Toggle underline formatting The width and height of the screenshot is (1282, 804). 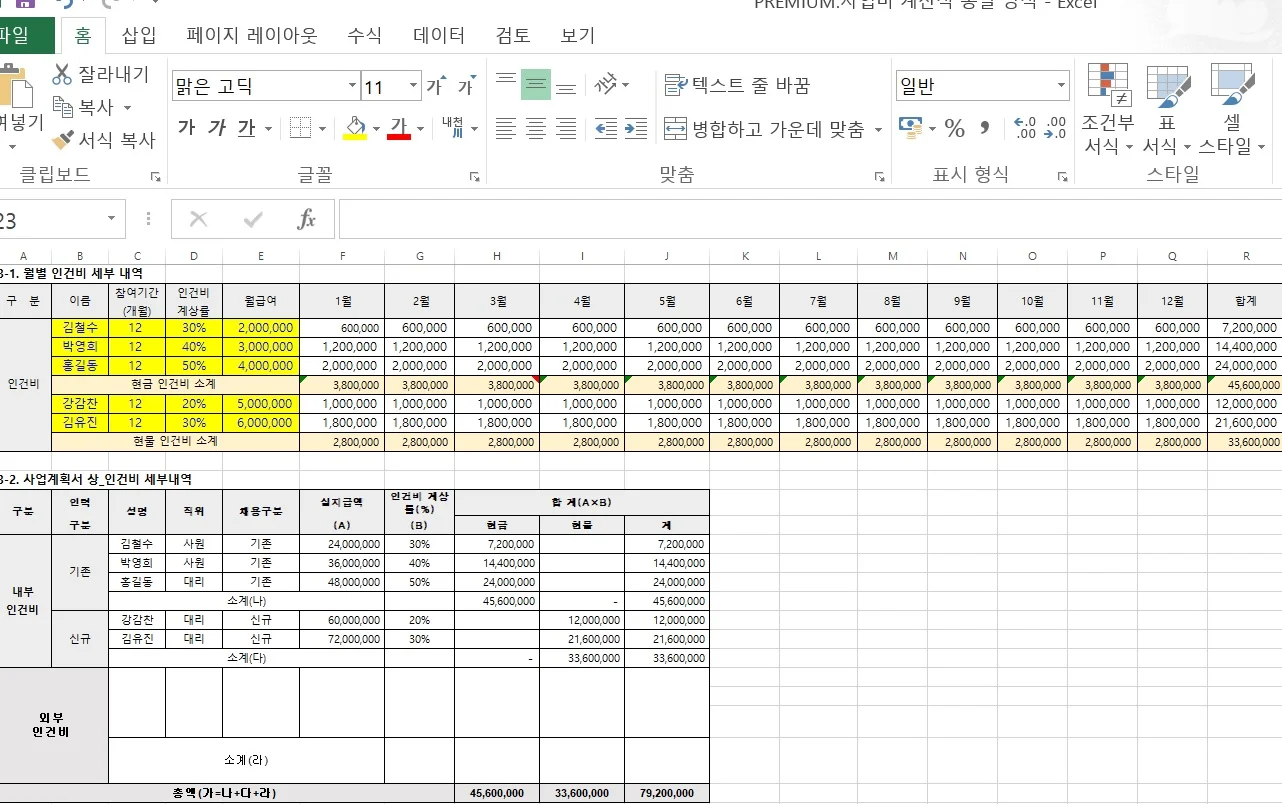tap(246, 128)
